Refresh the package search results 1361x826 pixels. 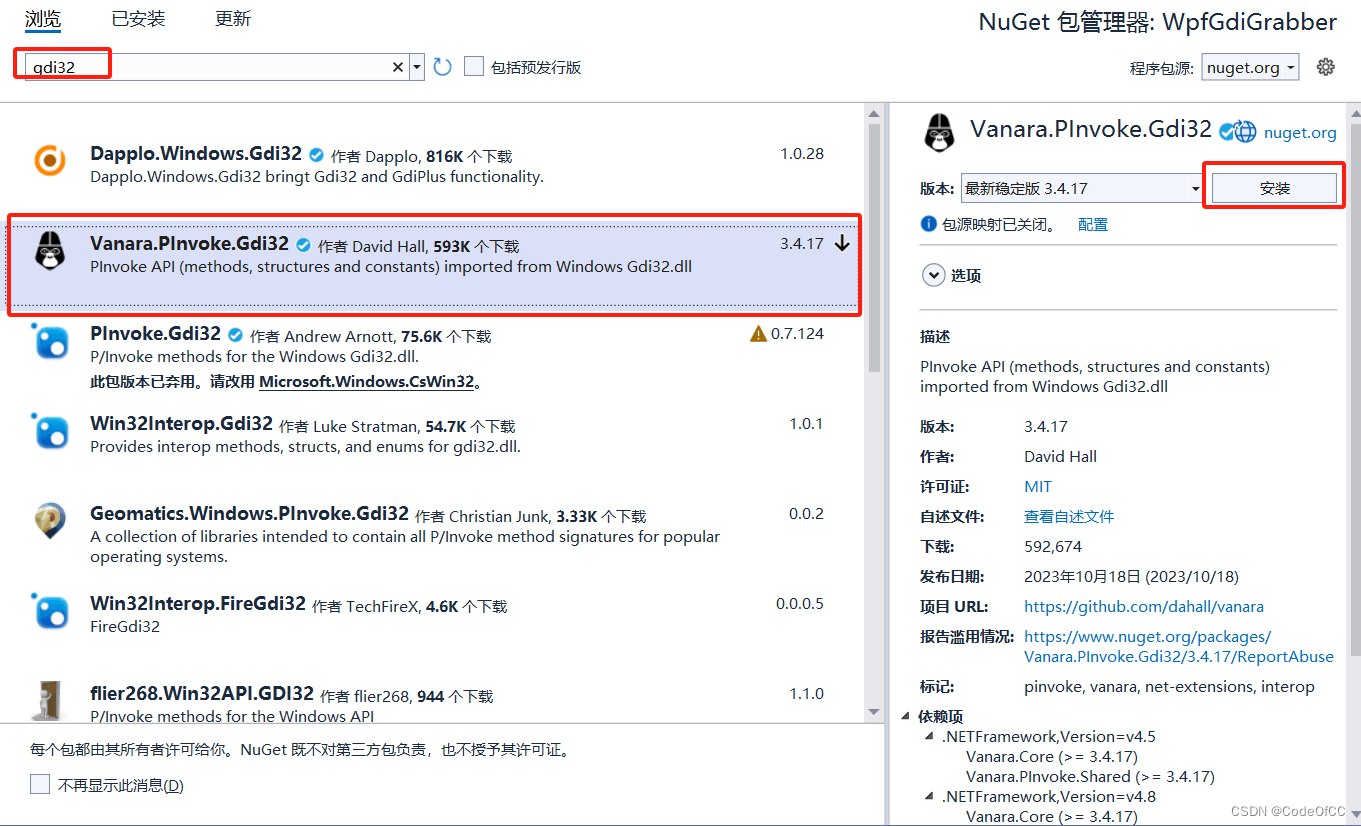443,67
